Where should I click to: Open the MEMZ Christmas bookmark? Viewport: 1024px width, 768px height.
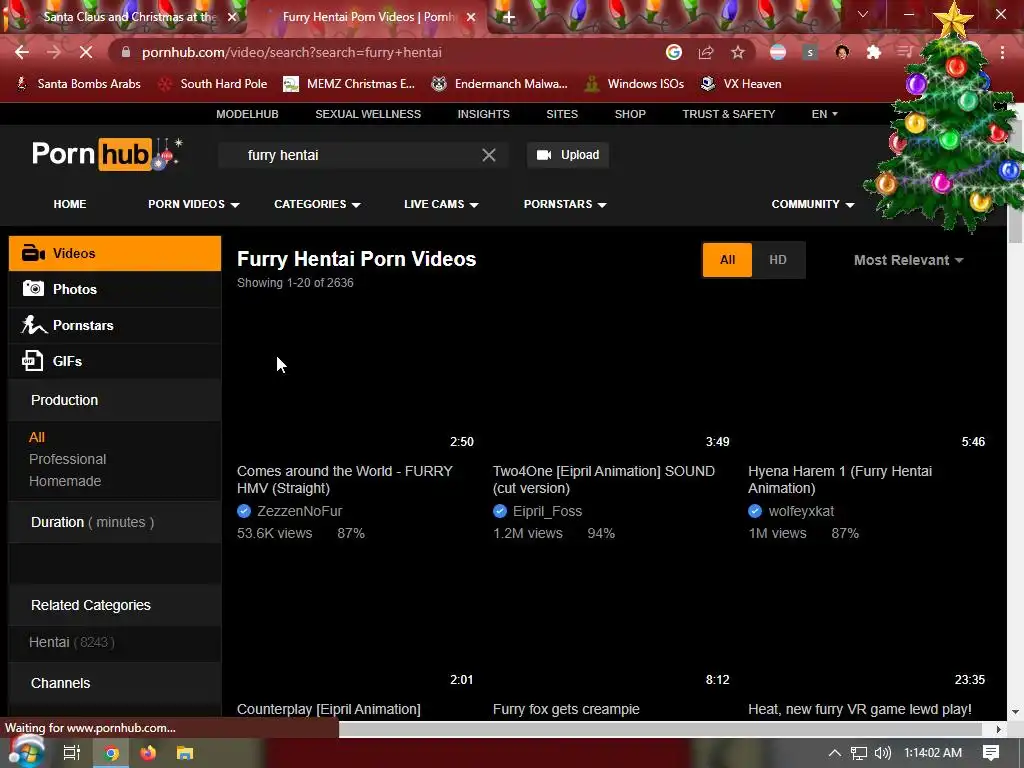point(349,84)
